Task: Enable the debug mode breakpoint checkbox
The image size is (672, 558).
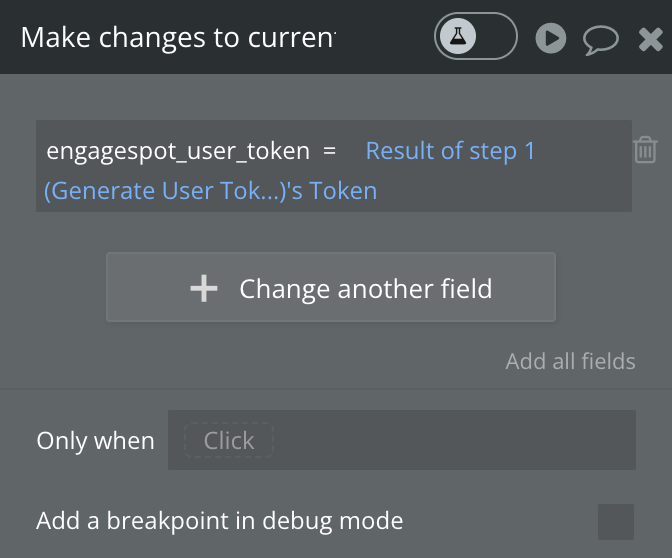Action: point(616,522)
